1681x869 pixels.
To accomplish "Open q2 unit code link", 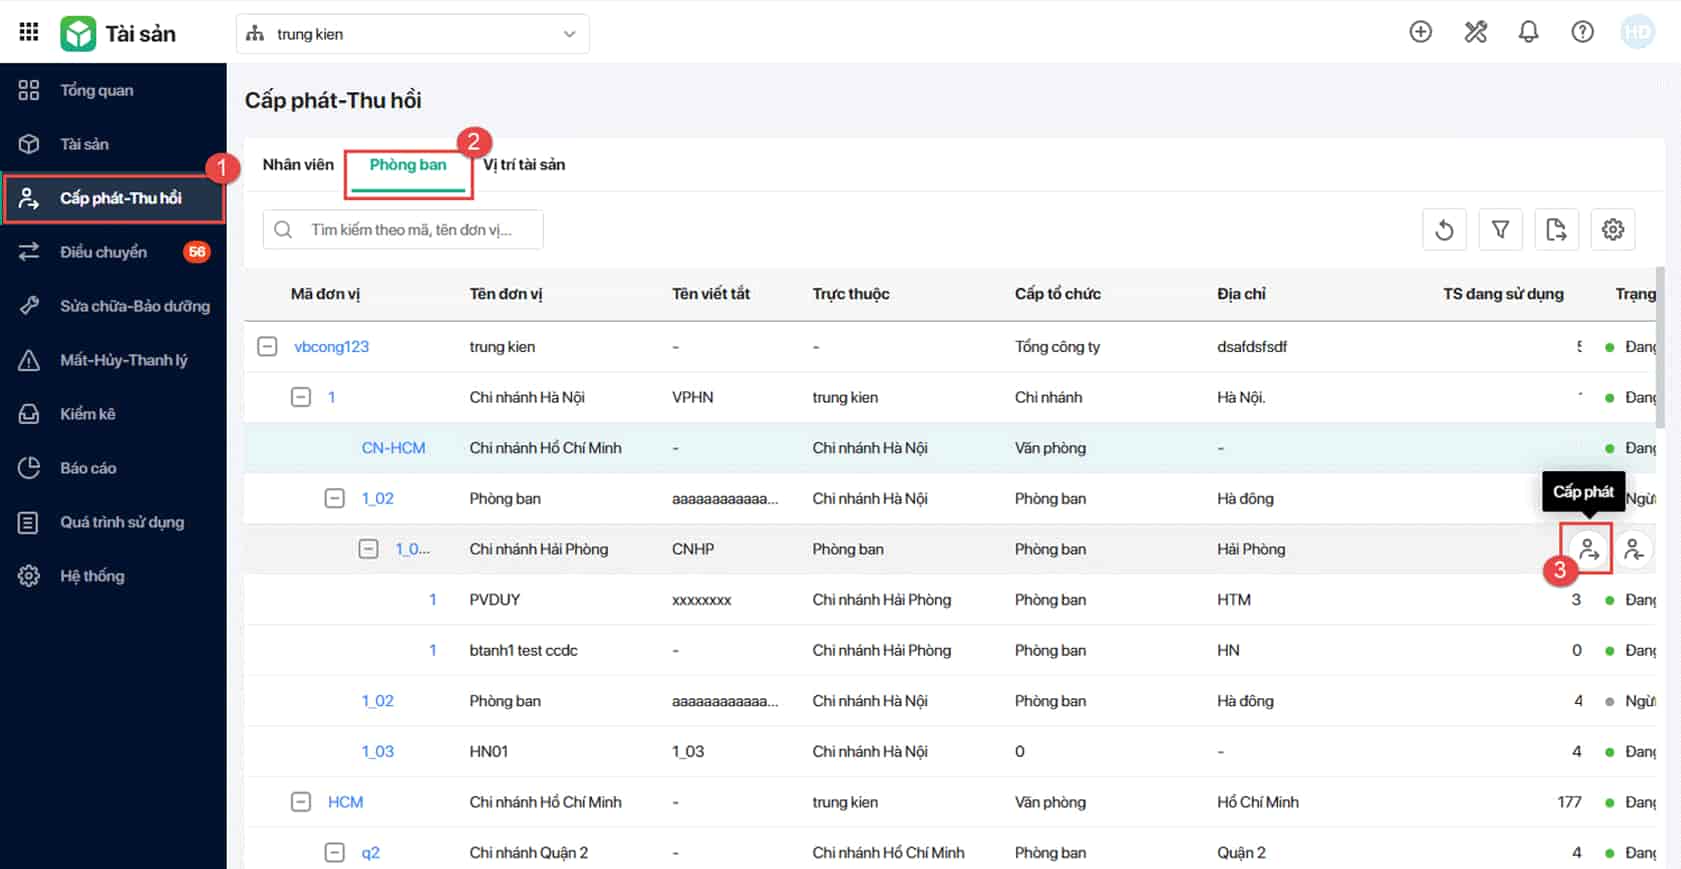I will click(x=370, y=853).
